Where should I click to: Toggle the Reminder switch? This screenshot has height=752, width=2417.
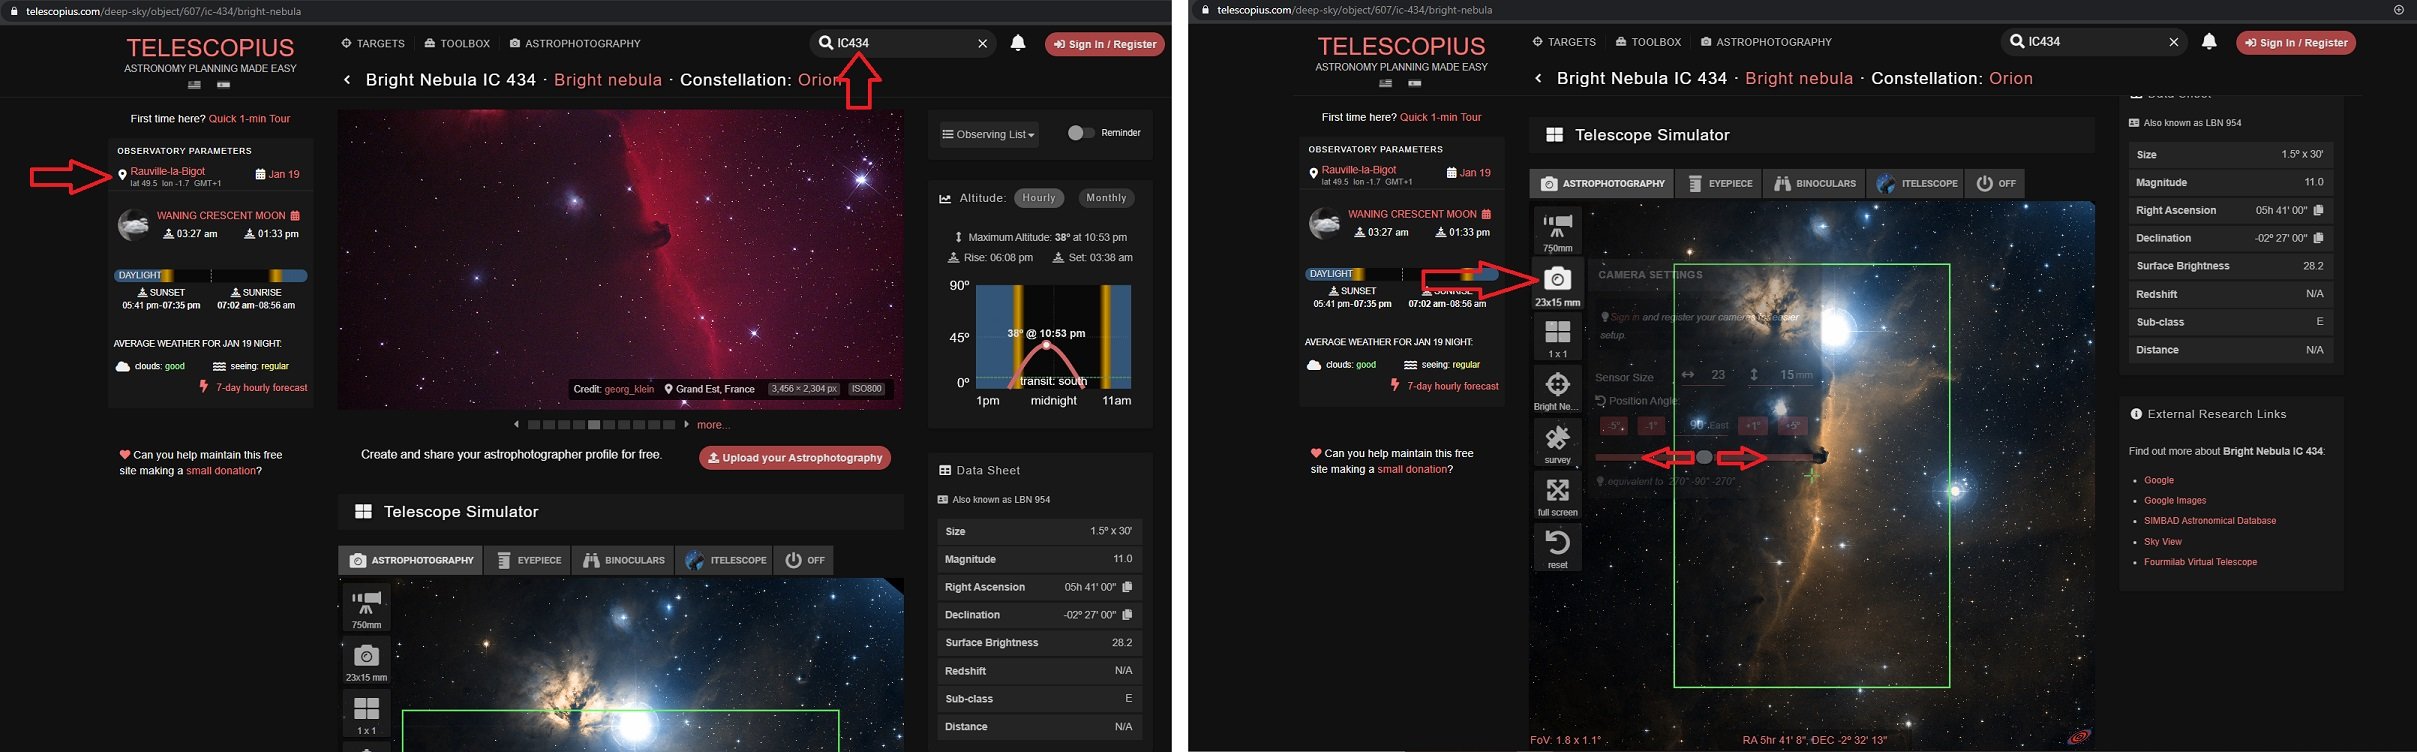(x=1080, y=133)
